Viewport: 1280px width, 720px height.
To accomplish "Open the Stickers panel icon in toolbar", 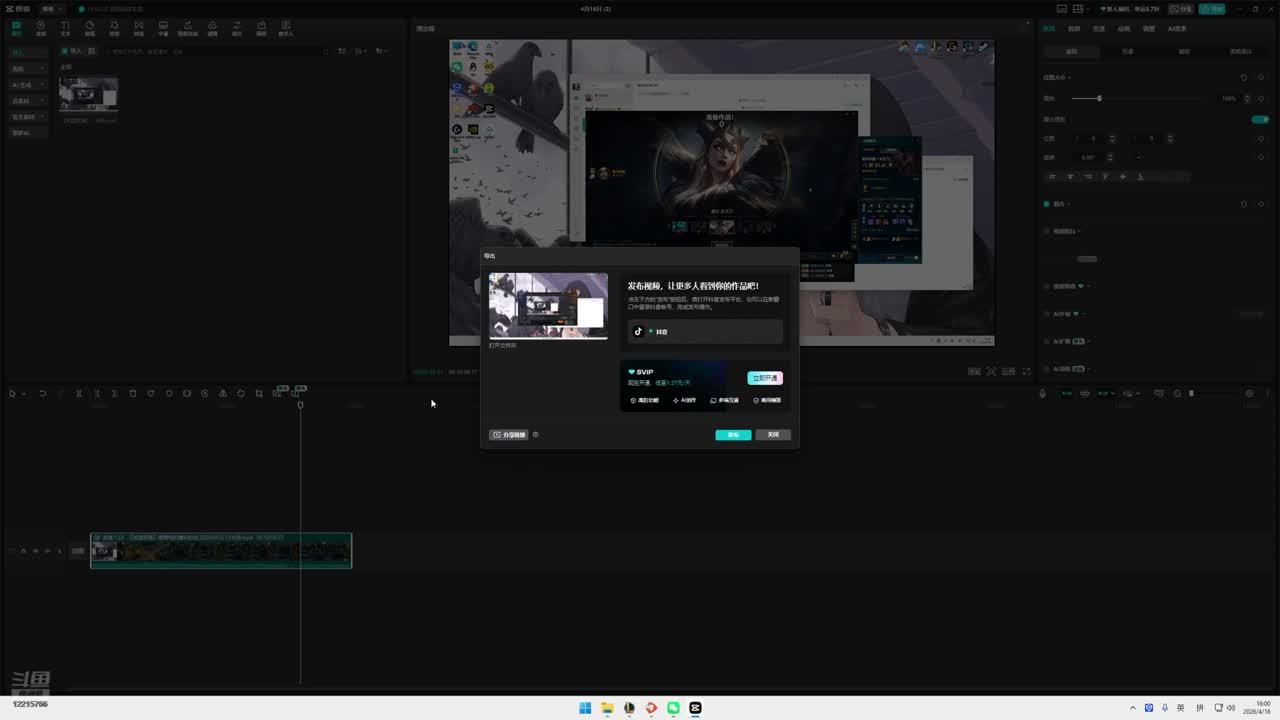I will tap(90, 28).
